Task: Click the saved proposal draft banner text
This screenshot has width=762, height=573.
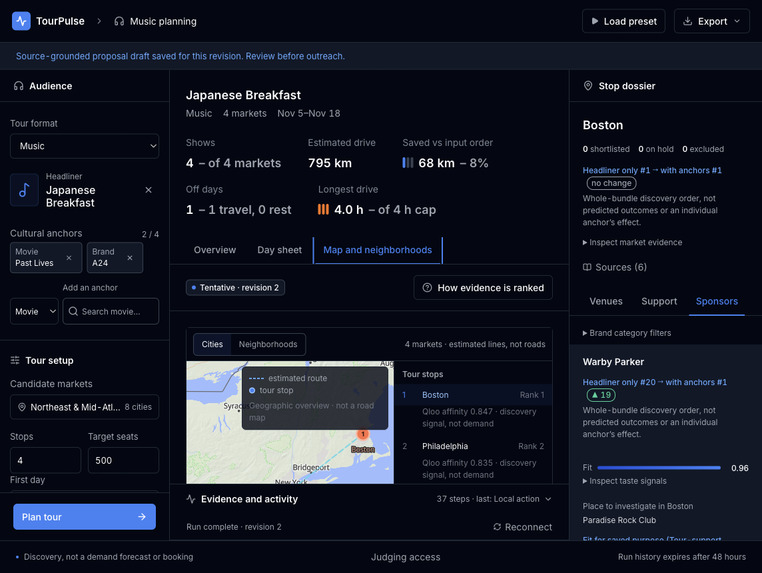Action: point(180,56)
